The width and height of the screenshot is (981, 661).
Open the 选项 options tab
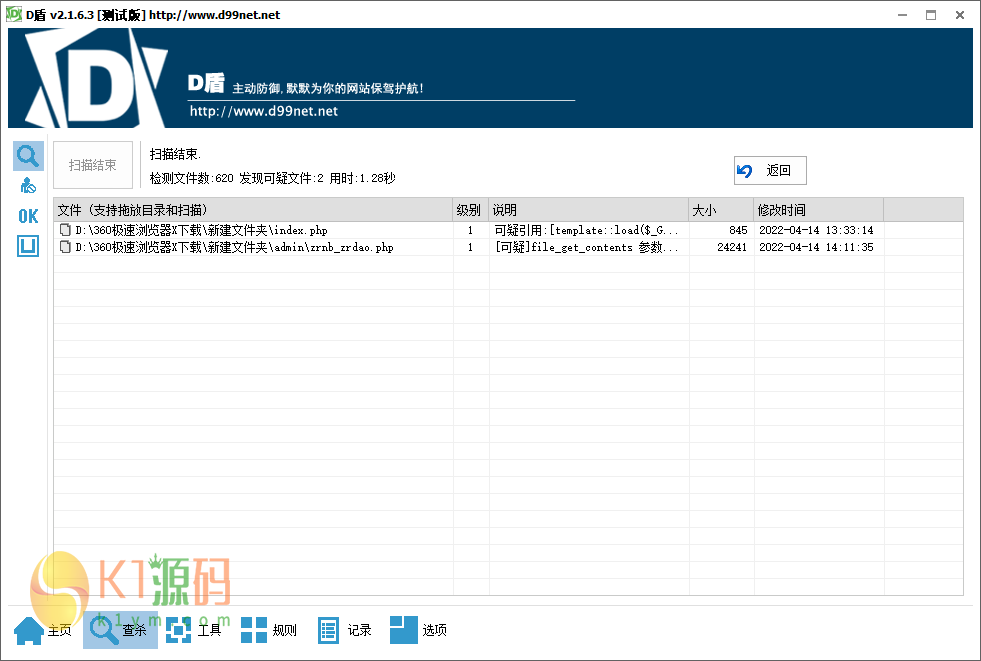point(419,630)
